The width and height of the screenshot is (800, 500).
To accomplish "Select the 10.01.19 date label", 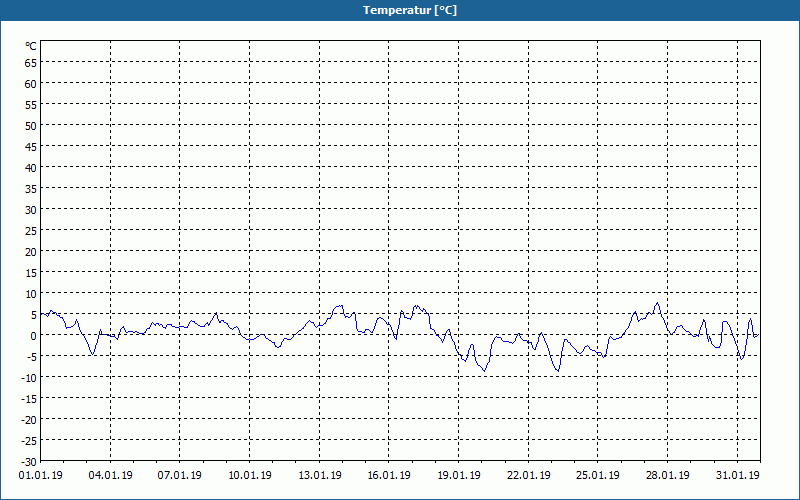I will point(249,476).
